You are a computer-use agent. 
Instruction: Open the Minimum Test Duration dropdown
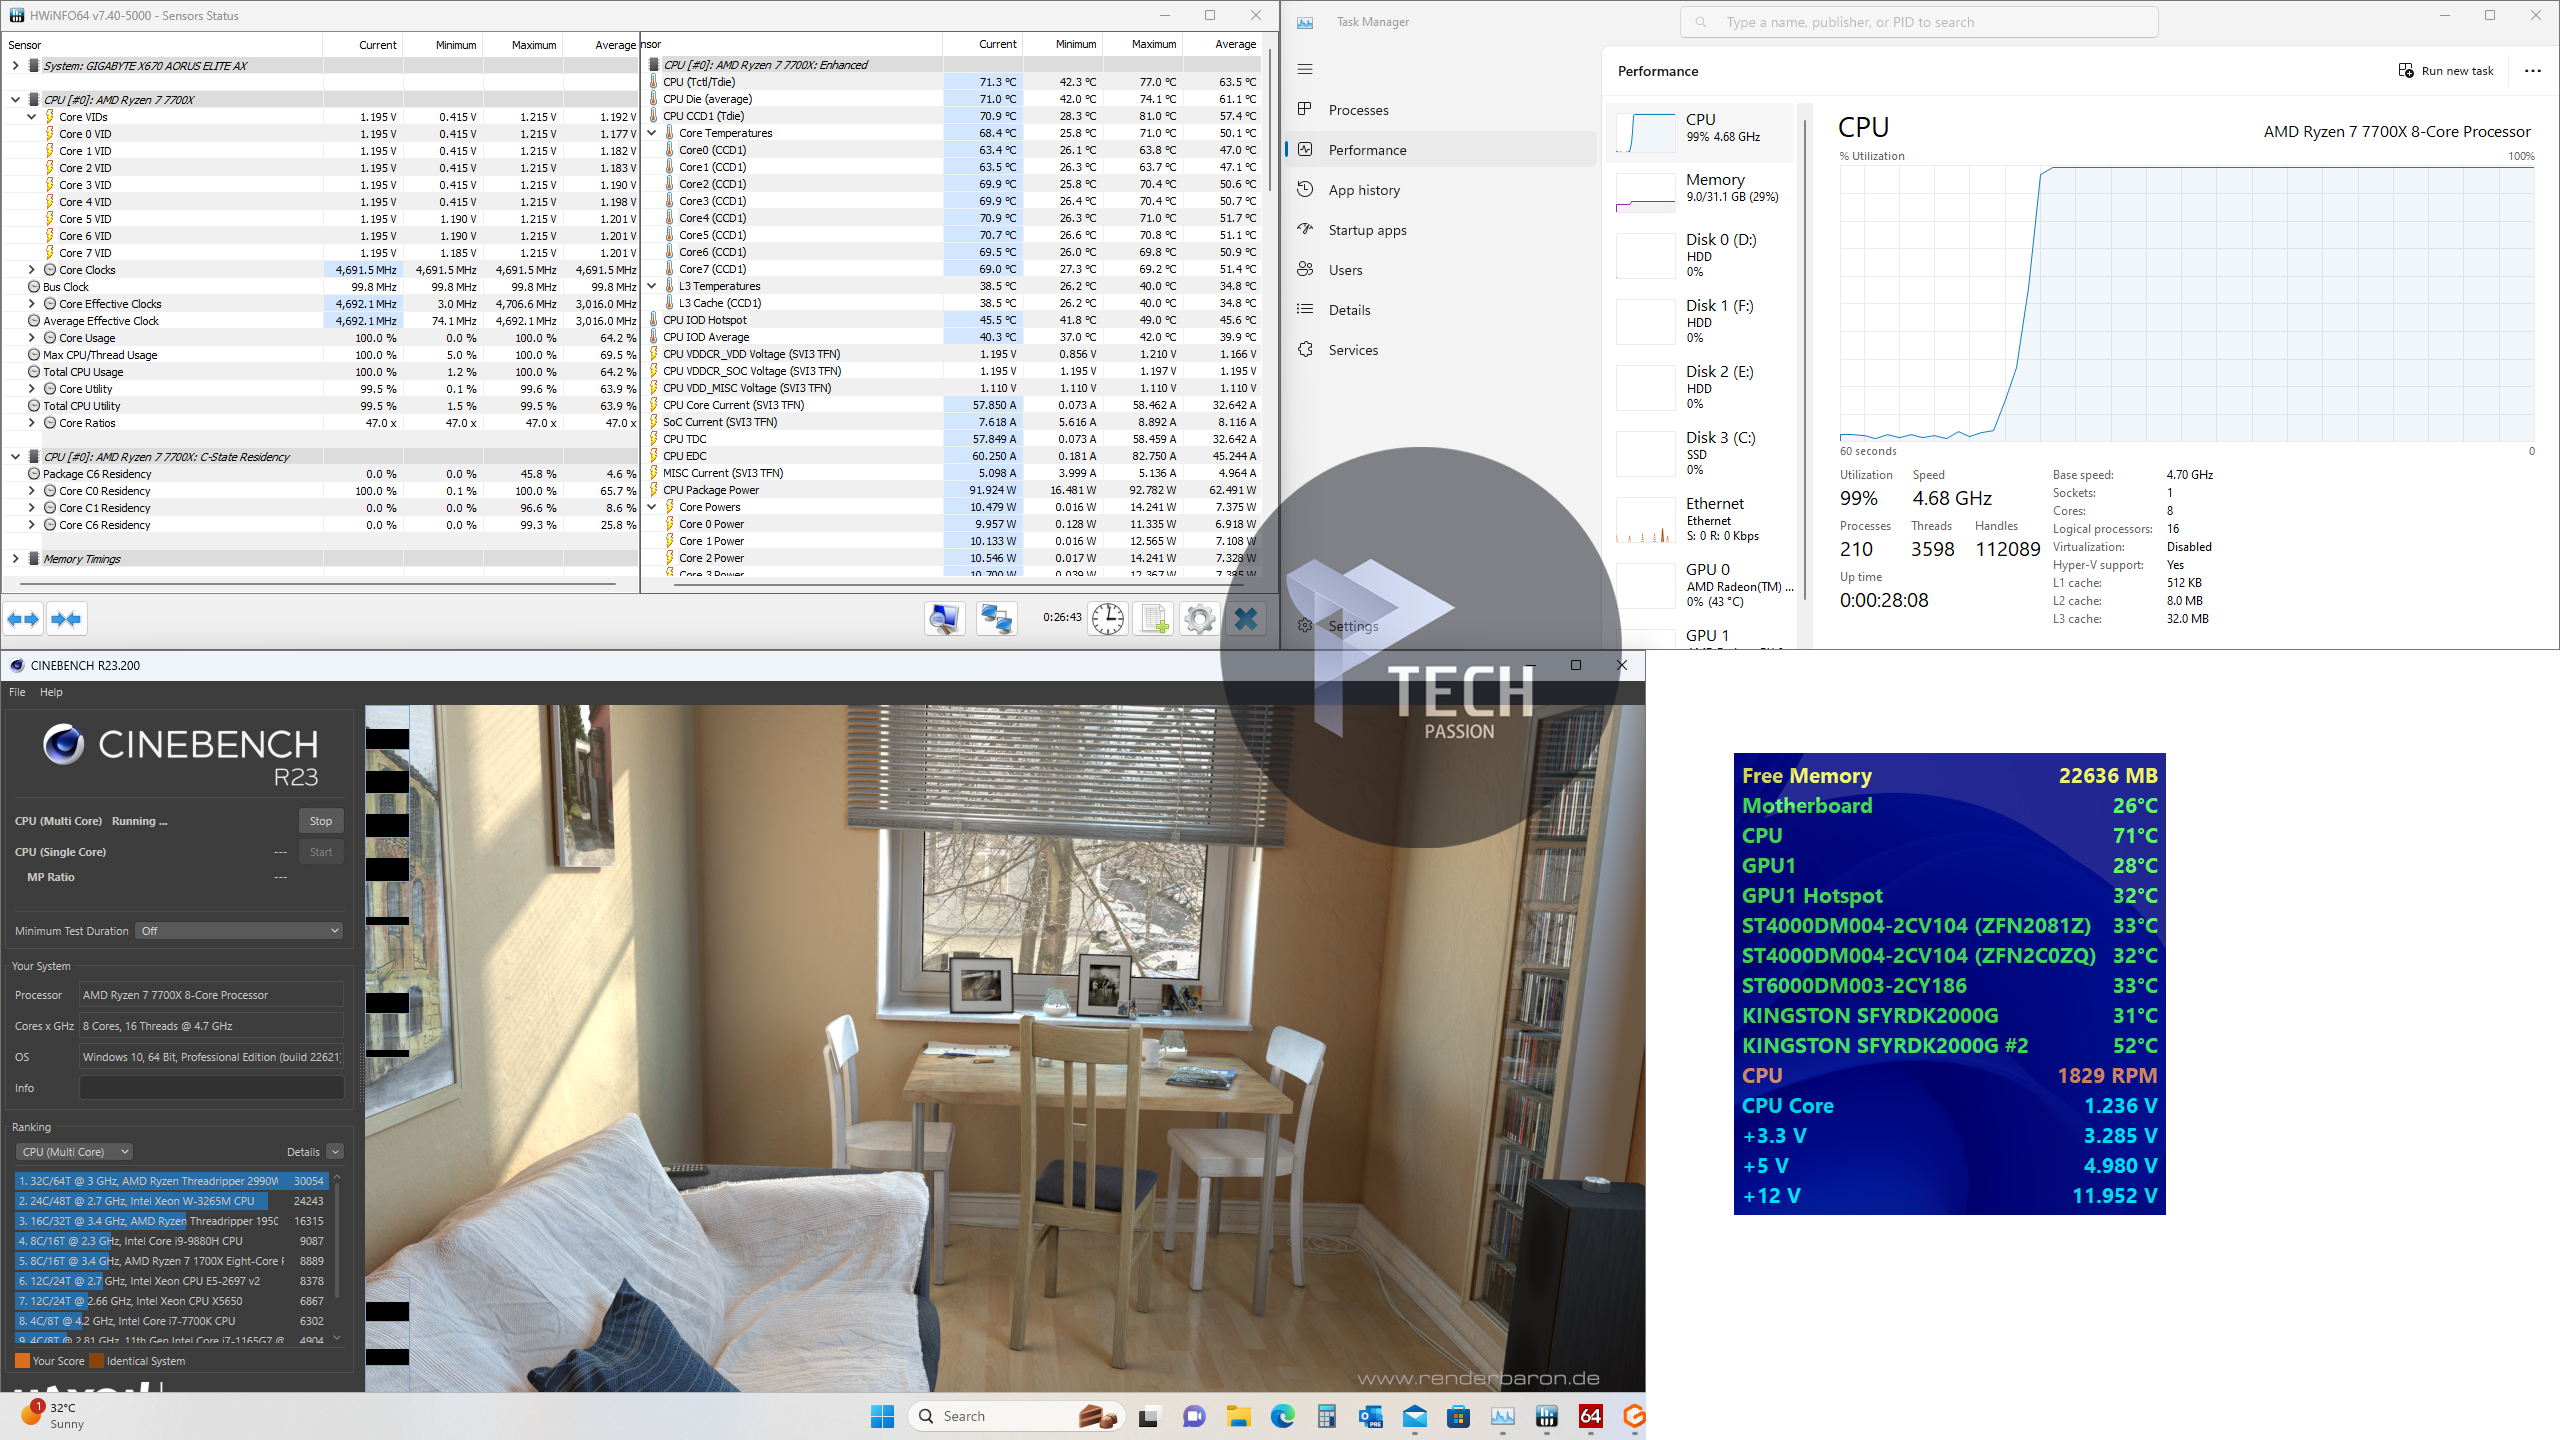[239, 931]
